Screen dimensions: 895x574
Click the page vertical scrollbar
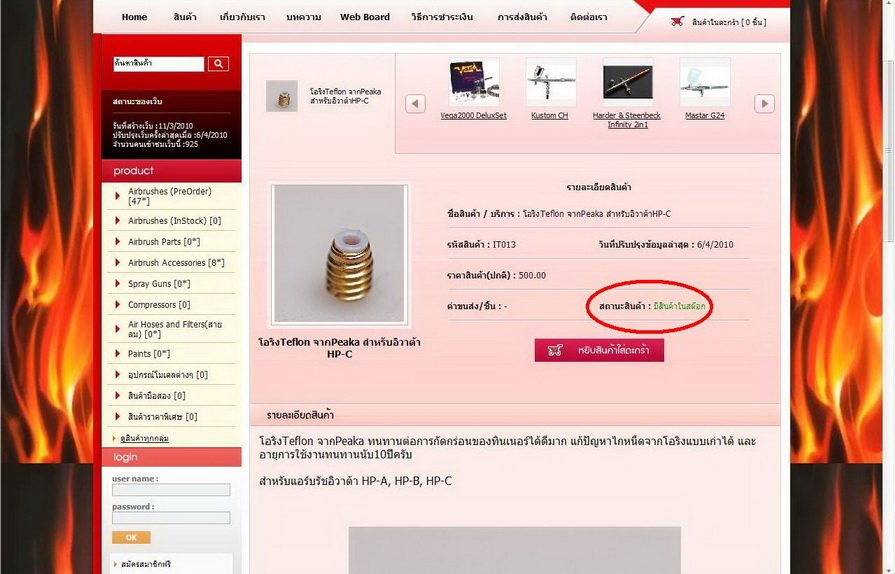(x=888, y=148)
